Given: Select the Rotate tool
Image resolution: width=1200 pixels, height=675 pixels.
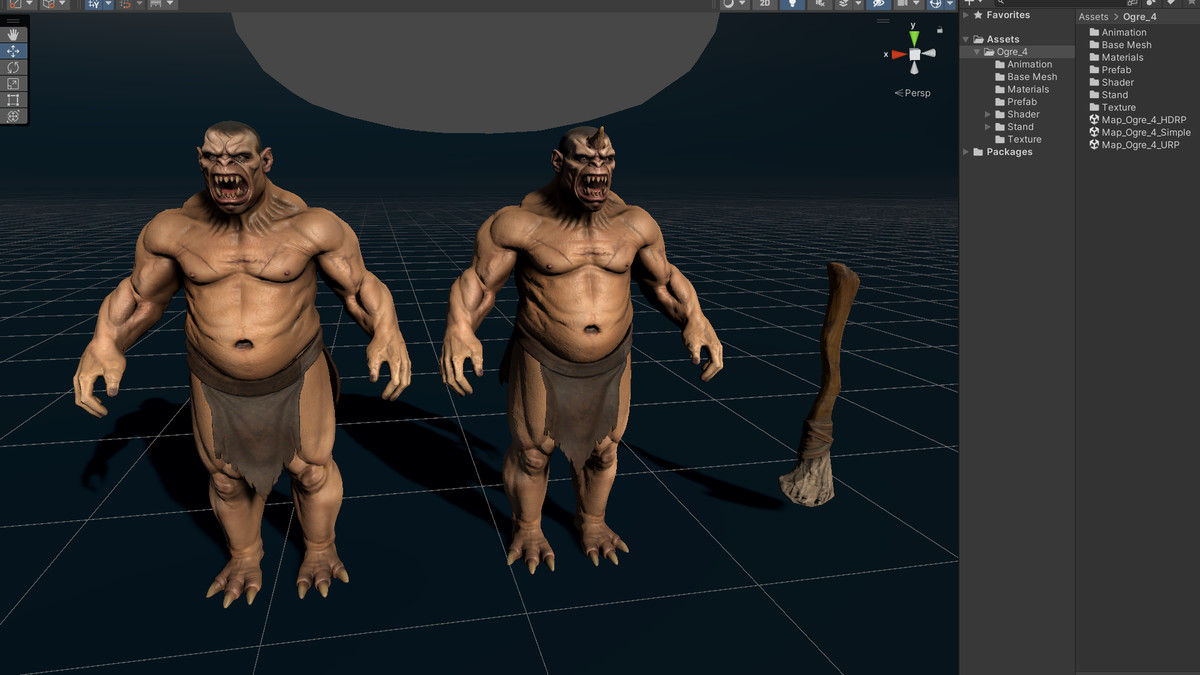Looking at the screenshot, I should pos(13,67).
